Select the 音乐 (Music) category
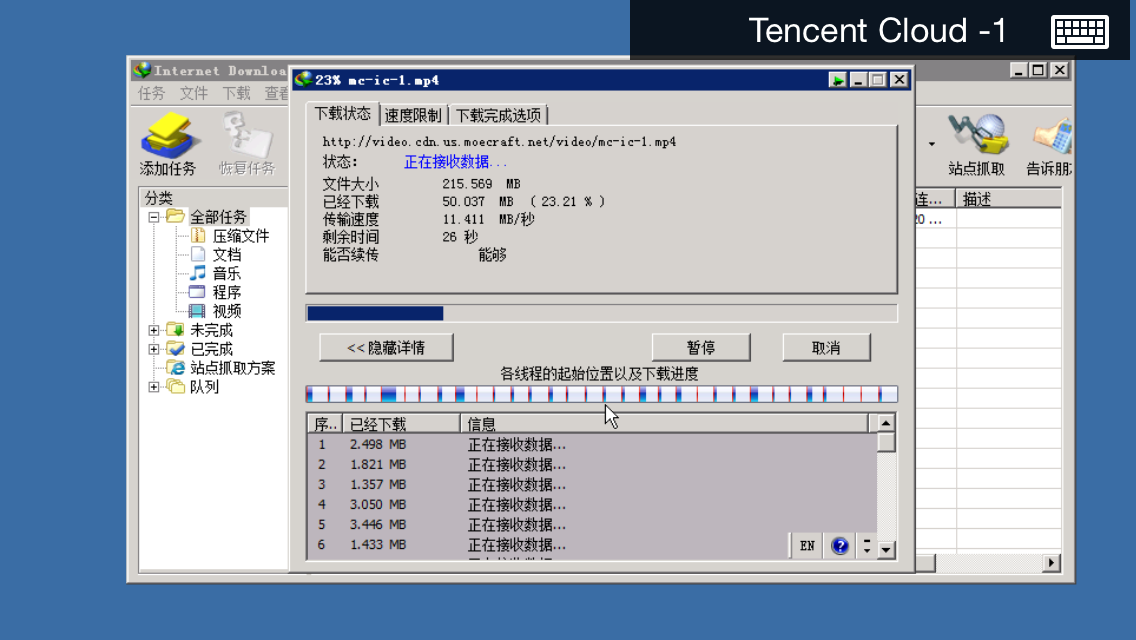 226,273
